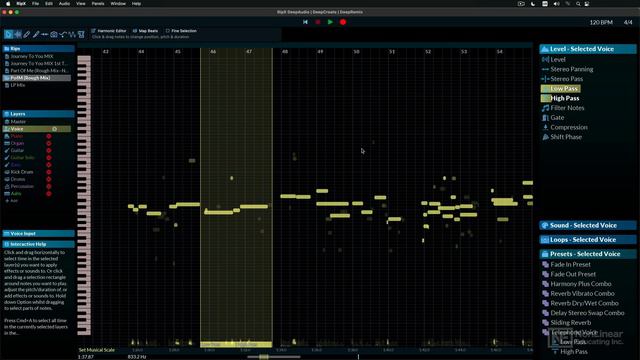The height and width of the screenshot is (360, 640).
Task: Collapse the Presets - Selected Voice panel
Action: pos(588,254)
